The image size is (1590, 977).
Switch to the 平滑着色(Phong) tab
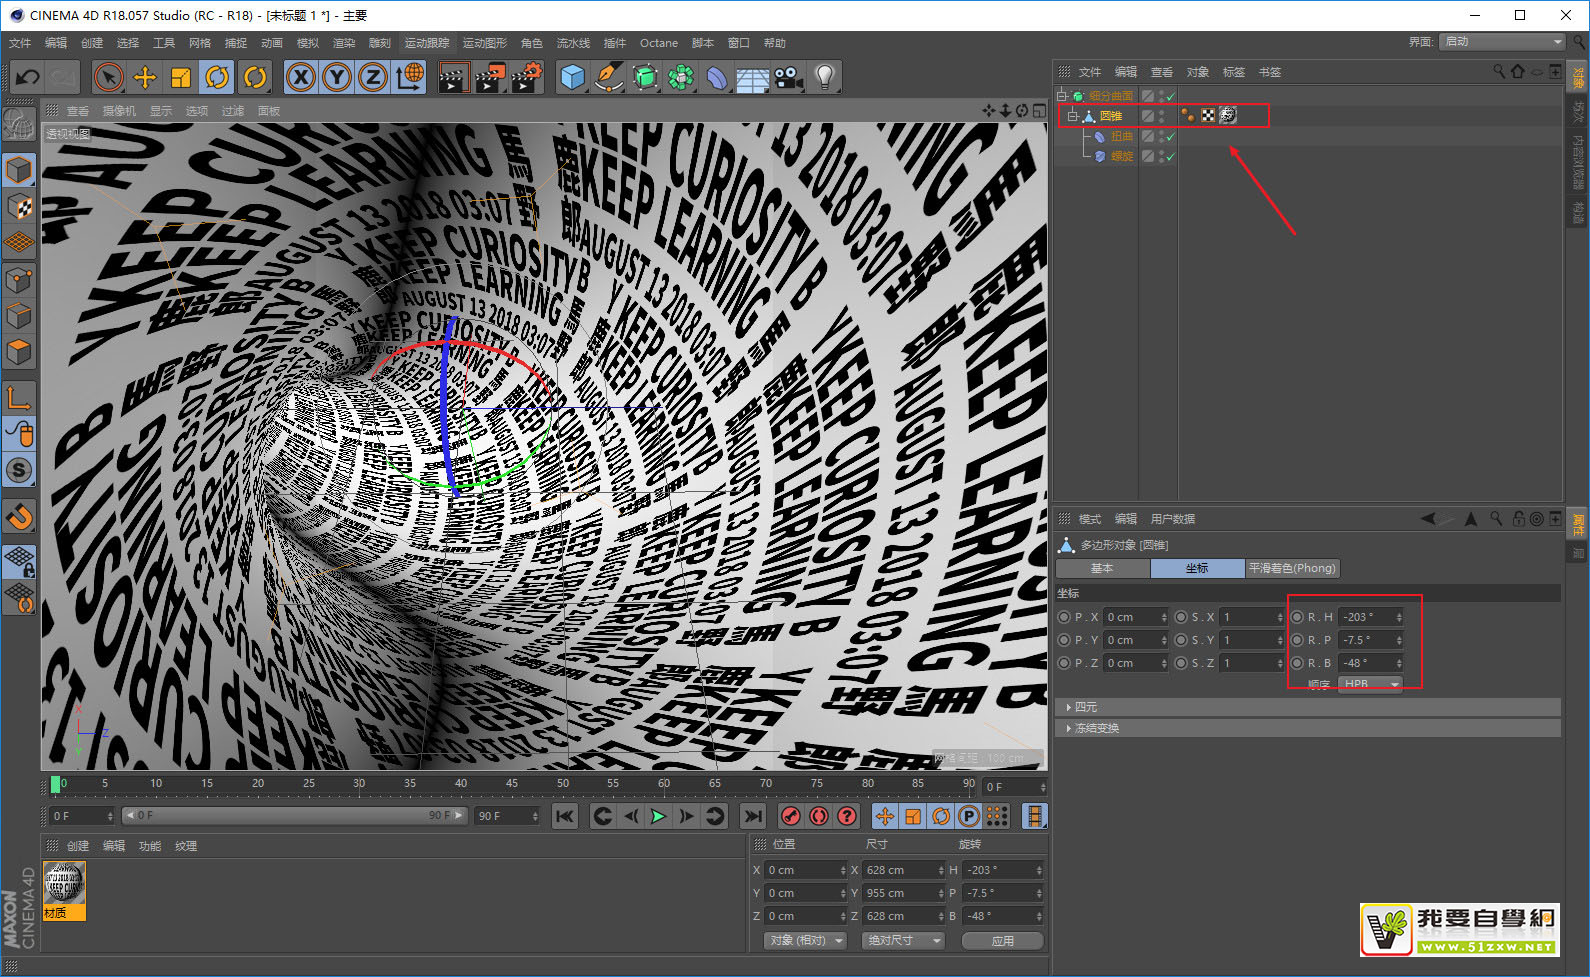[1292, 568]
